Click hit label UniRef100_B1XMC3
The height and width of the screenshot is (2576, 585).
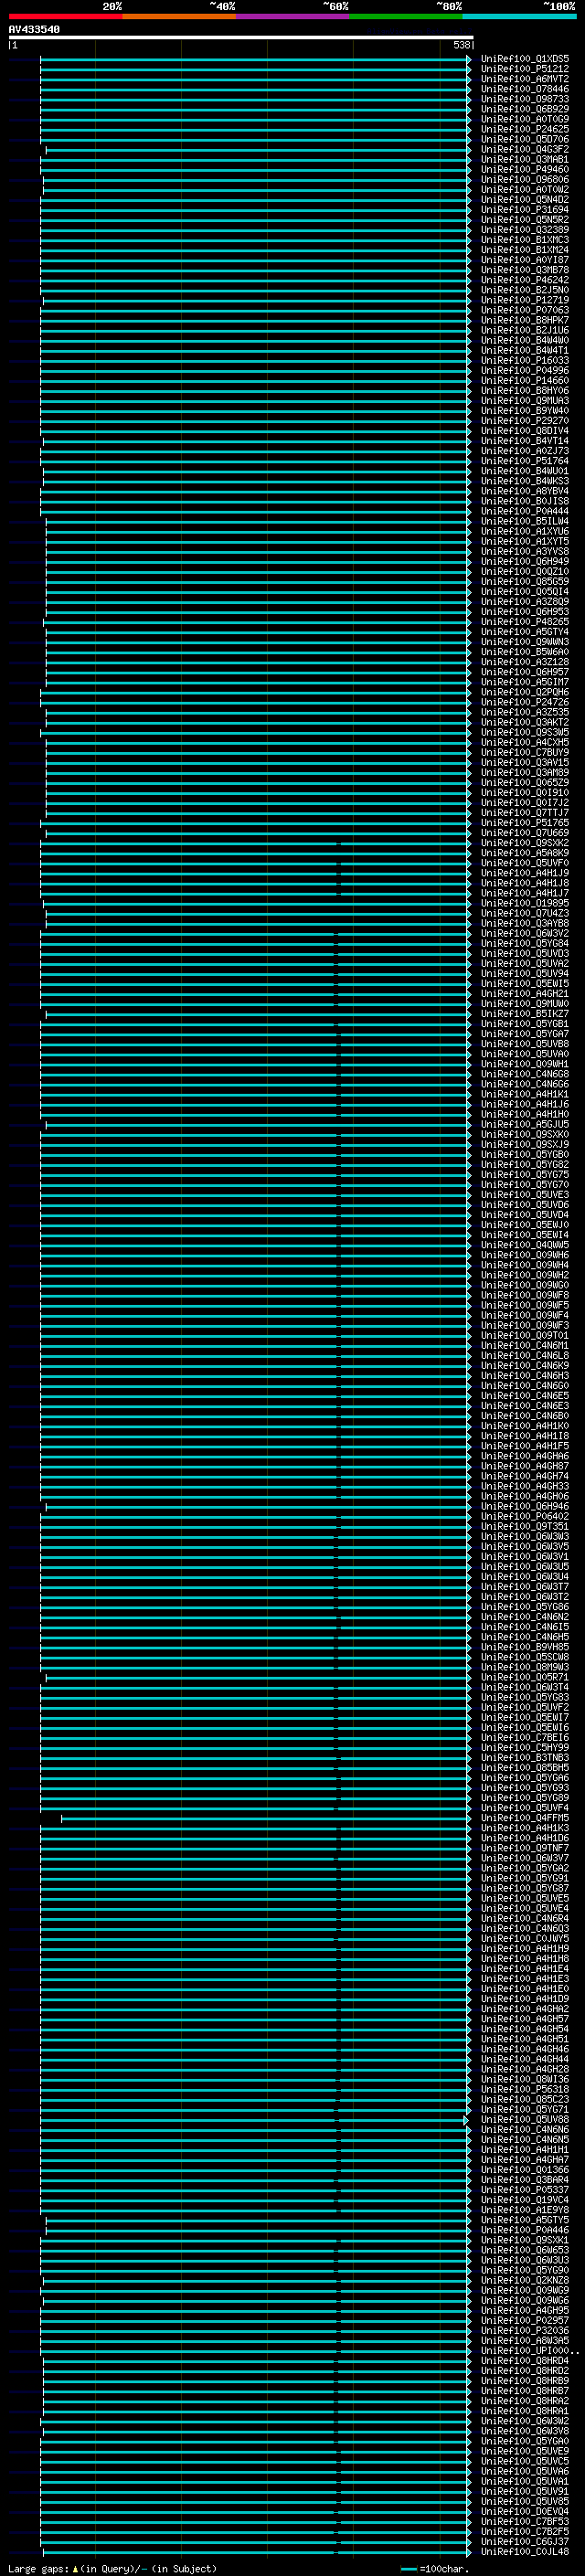[525, 240]
